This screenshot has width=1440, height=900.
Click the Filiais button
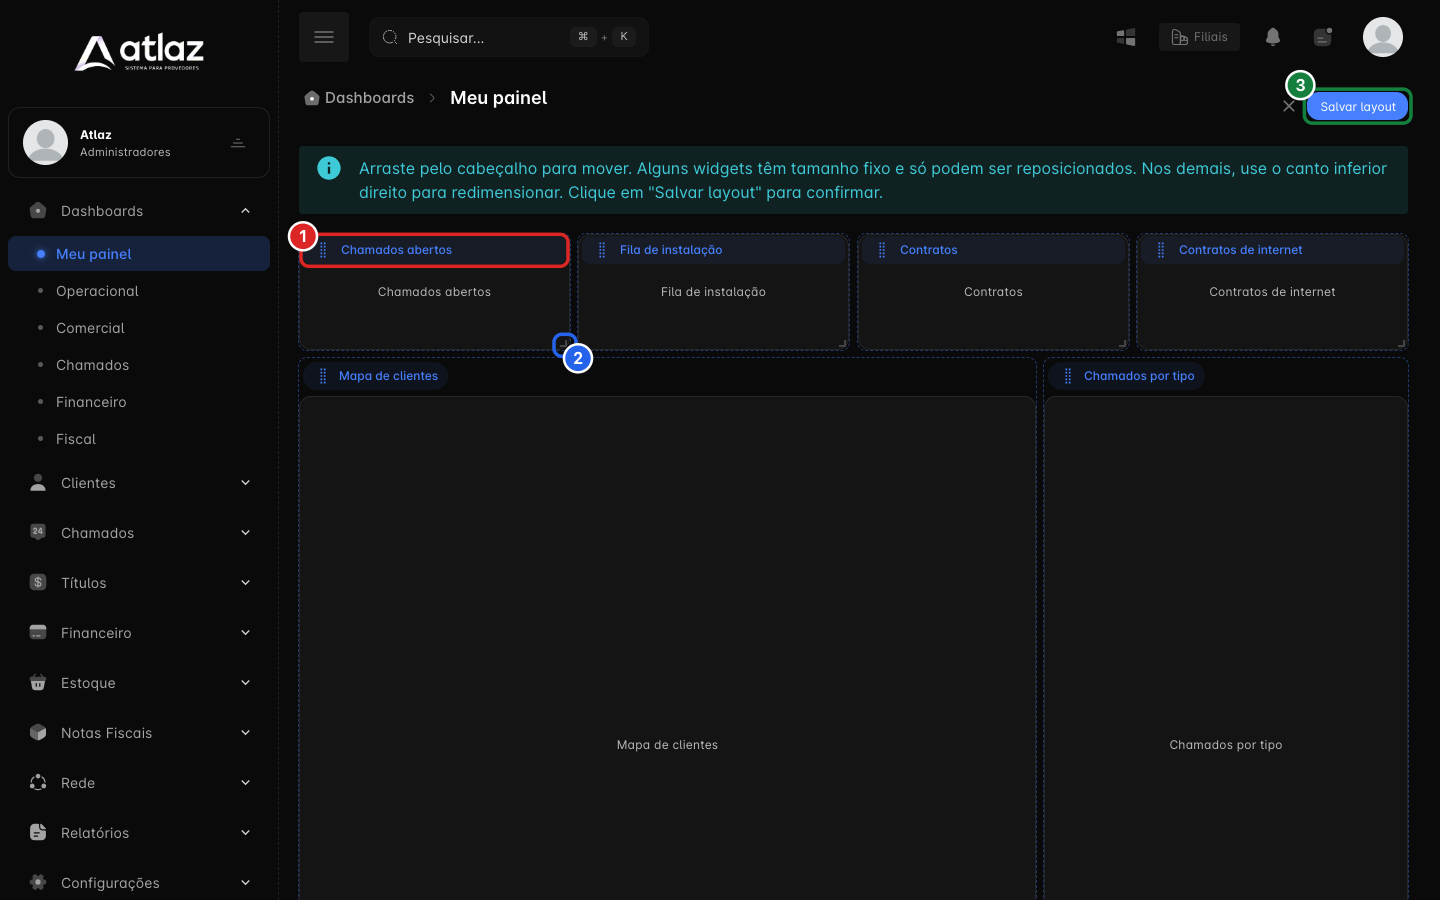click(1199, 37)
